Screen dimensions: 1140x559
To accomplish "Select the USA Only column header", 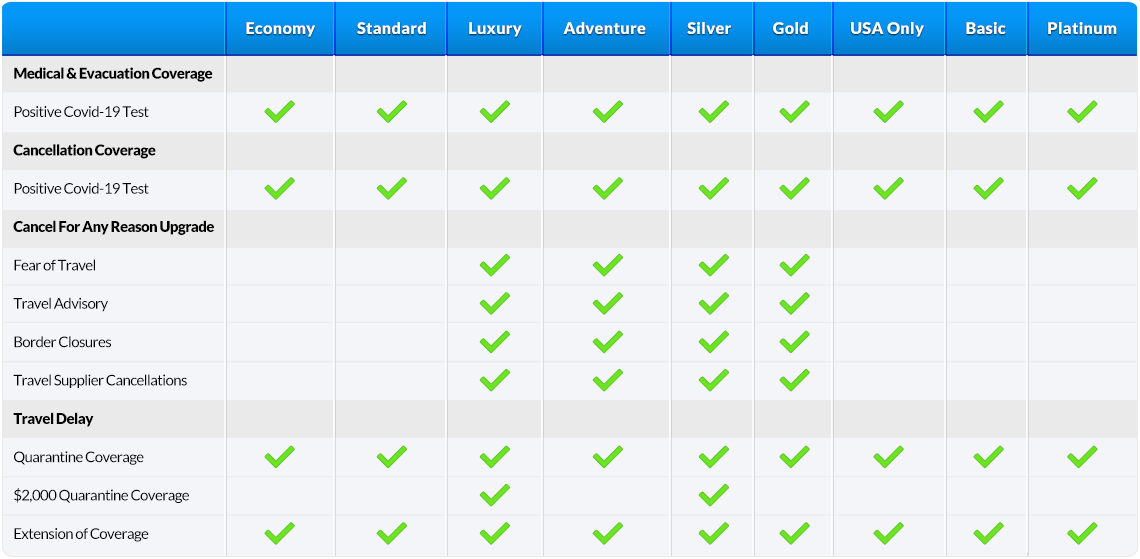I will coord(888,29).
